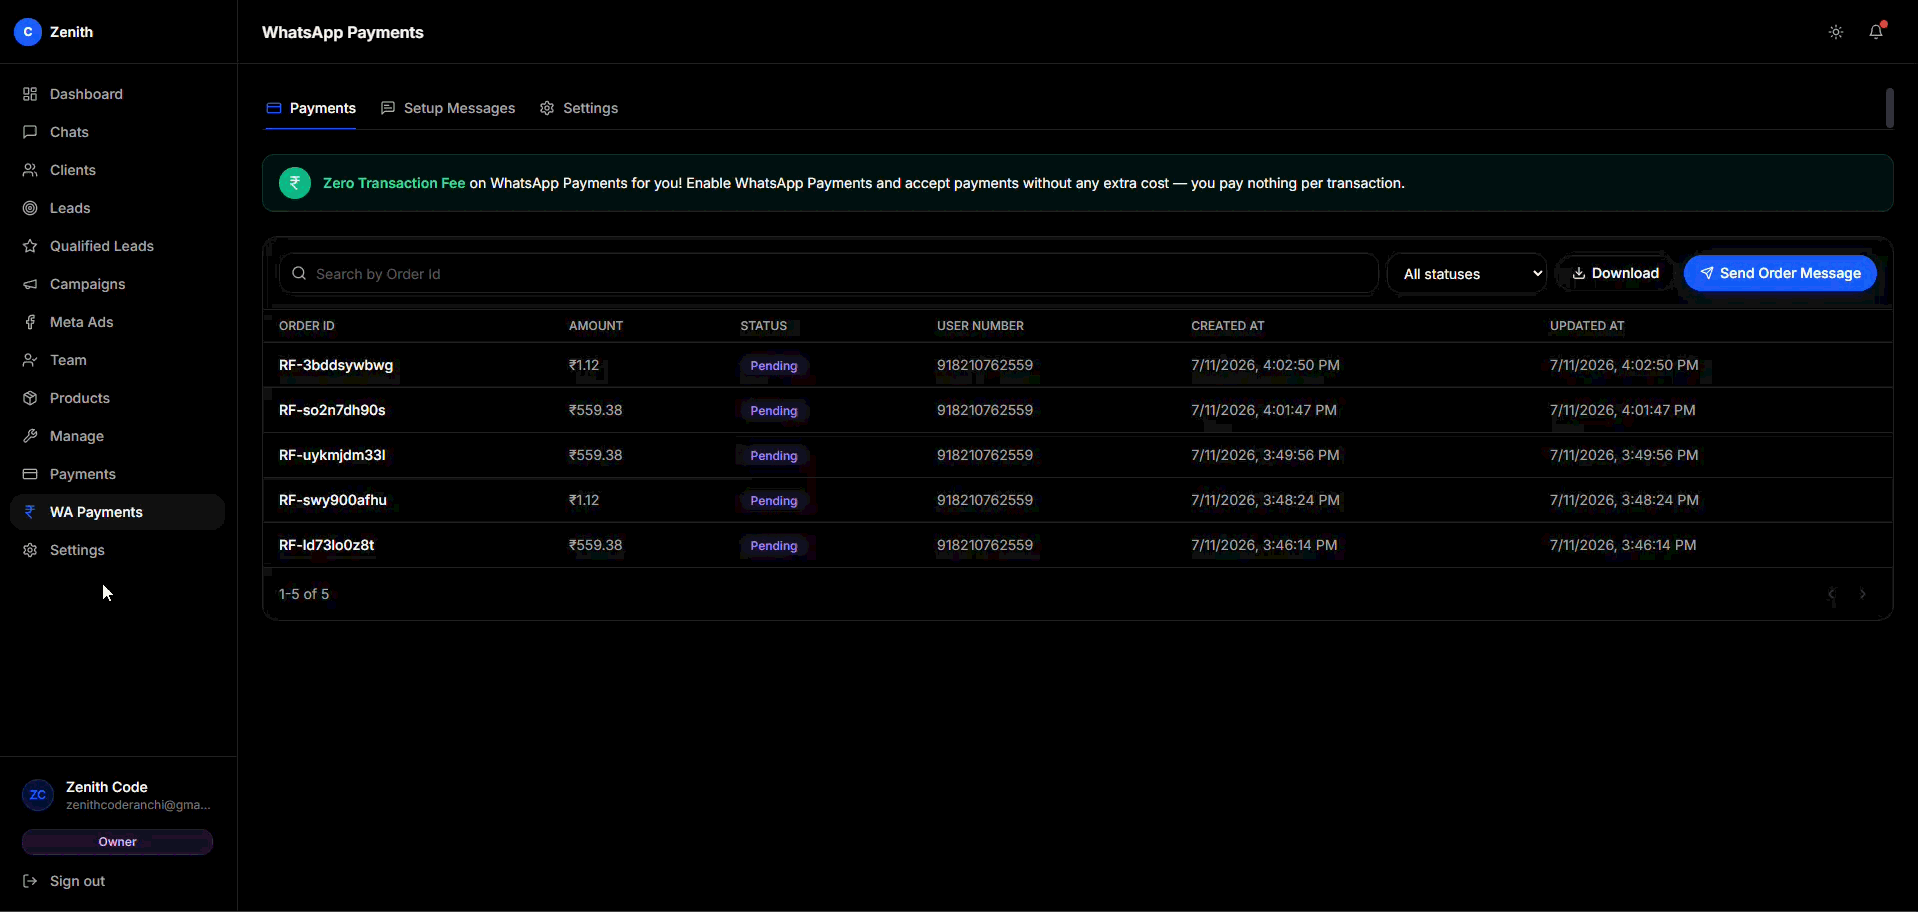The height and width of the screenshot is (912, 1918).
Task: Click the sidebar Settings gear icon
Action: point(30,550)
